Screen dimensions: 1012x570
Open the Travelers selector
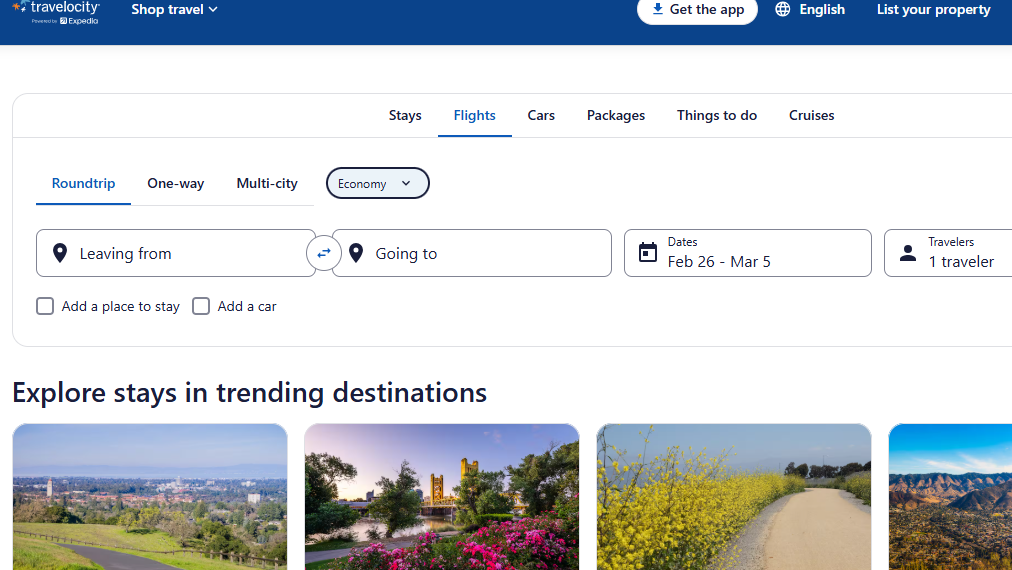pos(947,253)
